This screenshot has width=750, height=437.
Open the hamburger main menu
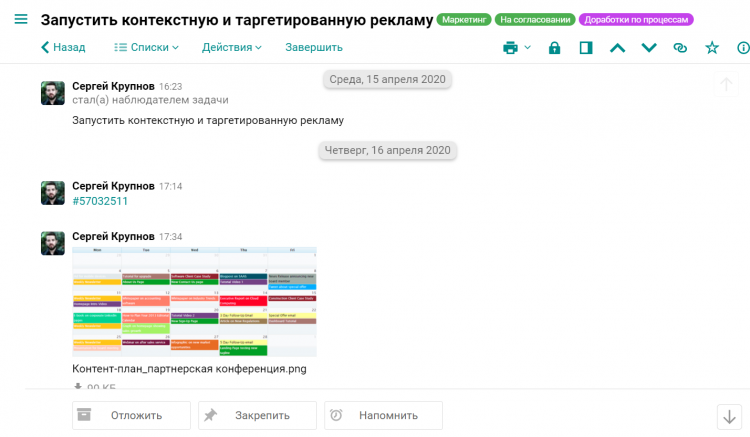click(x=20, y=20)
